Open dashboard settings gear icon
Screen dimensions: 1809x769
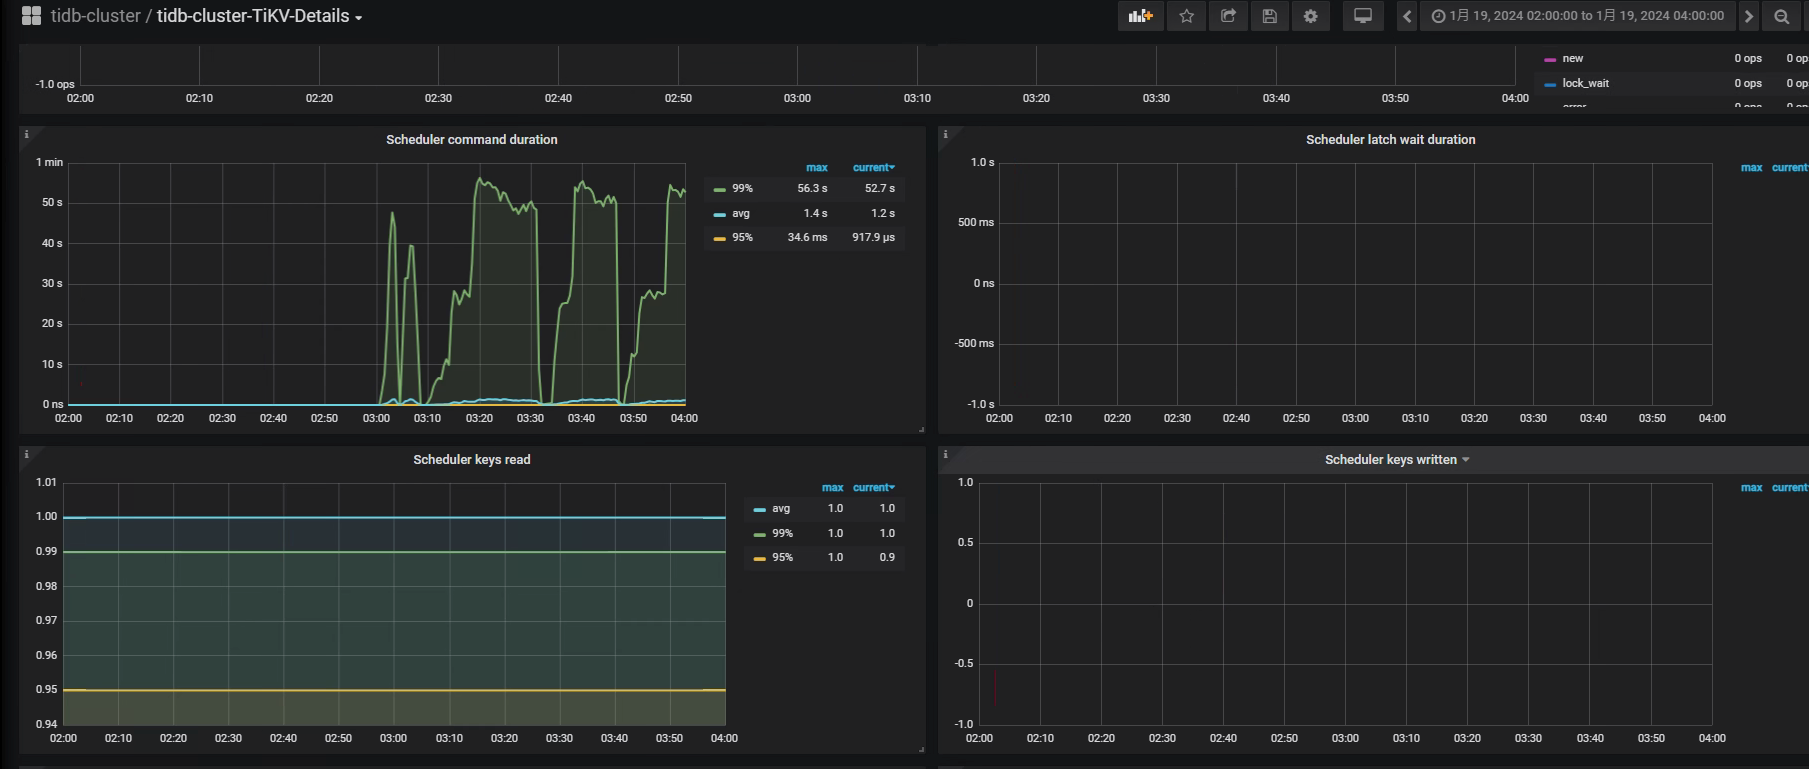pos(1310,16)
